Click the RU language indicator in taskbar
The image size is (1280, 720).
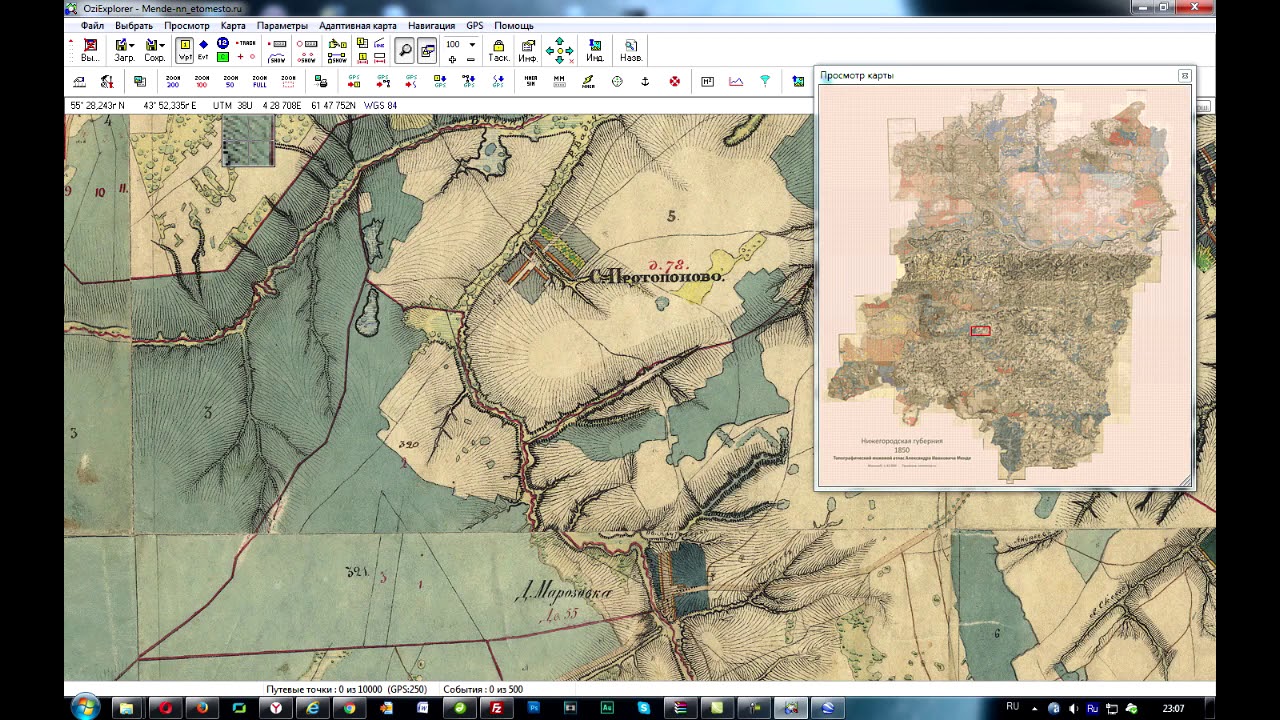(1013, 707)
